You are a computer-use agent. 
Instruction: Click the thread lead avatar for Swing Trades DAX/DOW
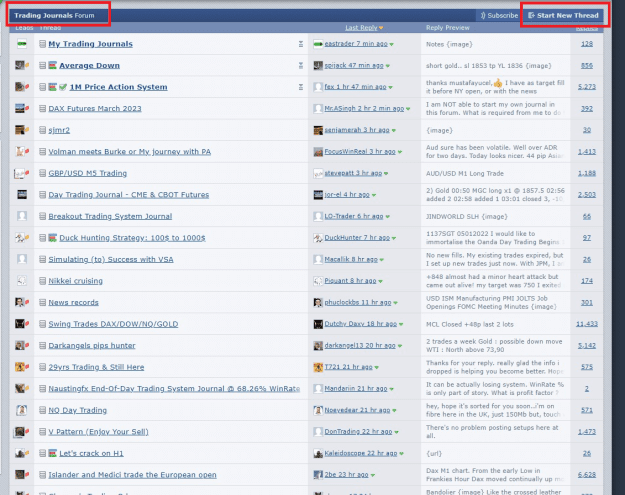pos(20,324)
